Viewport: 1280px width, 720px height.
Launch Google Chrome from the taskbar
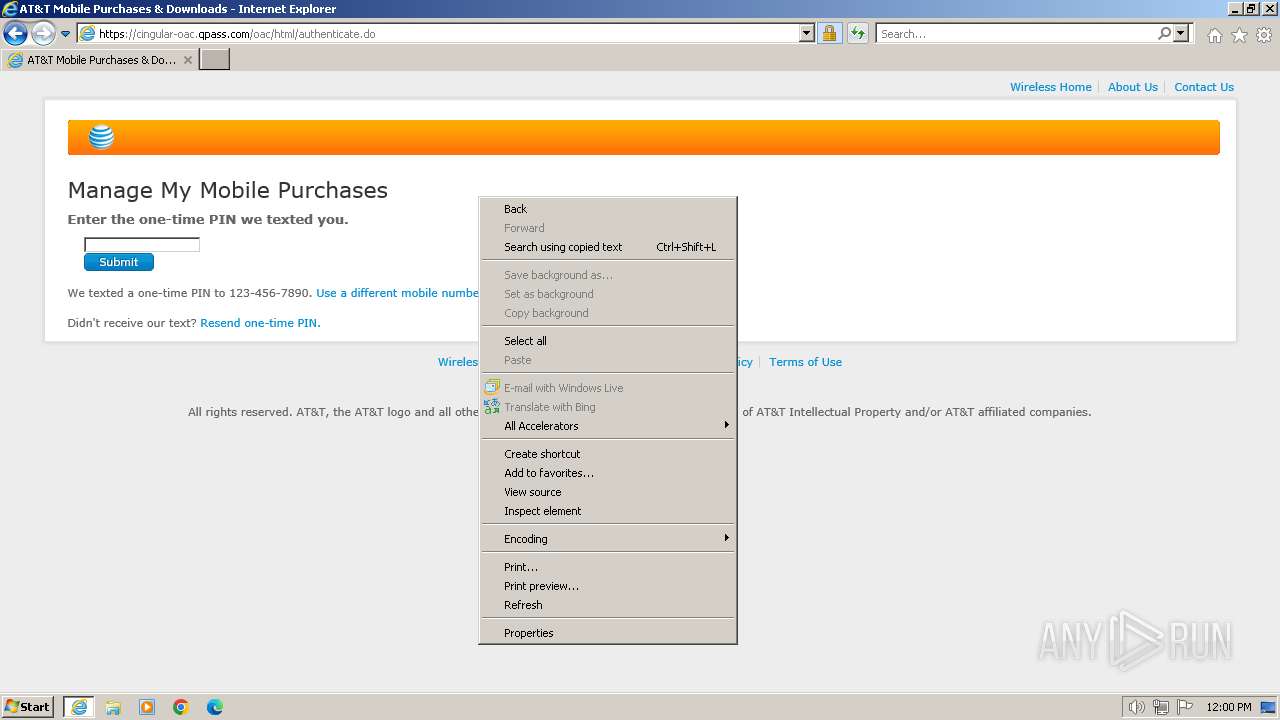point(181,707)
